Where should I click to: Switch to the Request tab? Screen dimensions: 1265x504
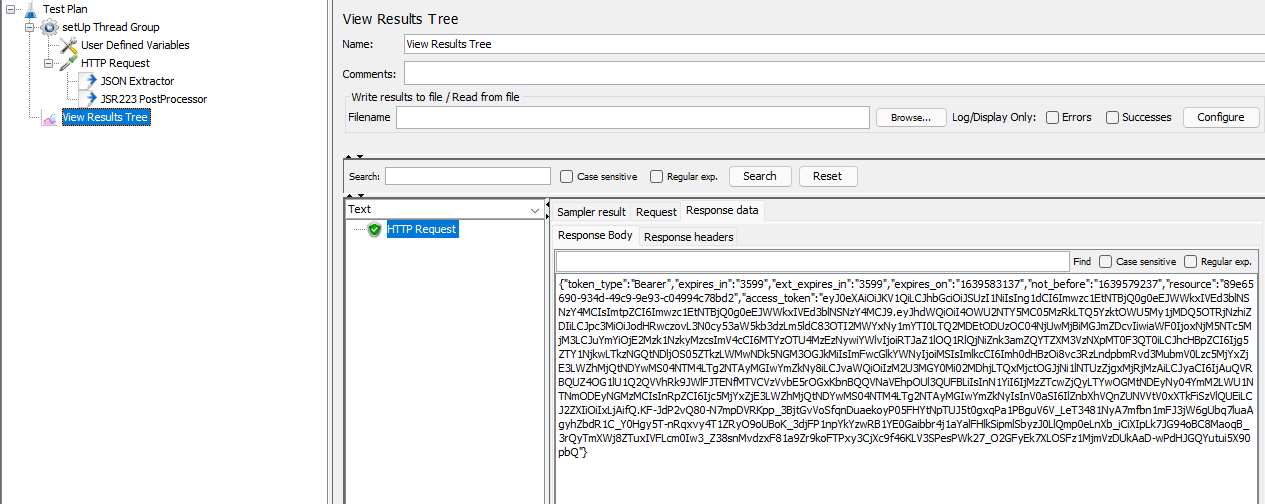(656, 212)
